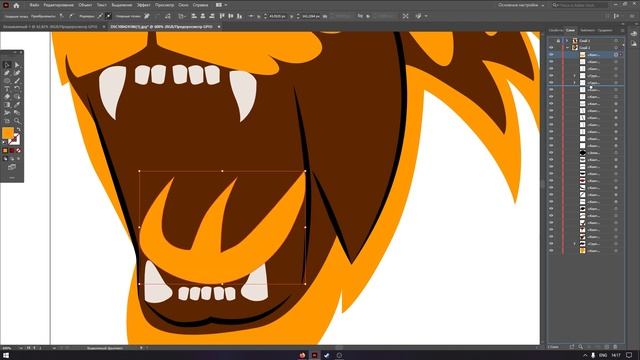The height and width of the screenshot is (360, 640).
Task: Open the notification center icon
Action: tap(630, 356)
